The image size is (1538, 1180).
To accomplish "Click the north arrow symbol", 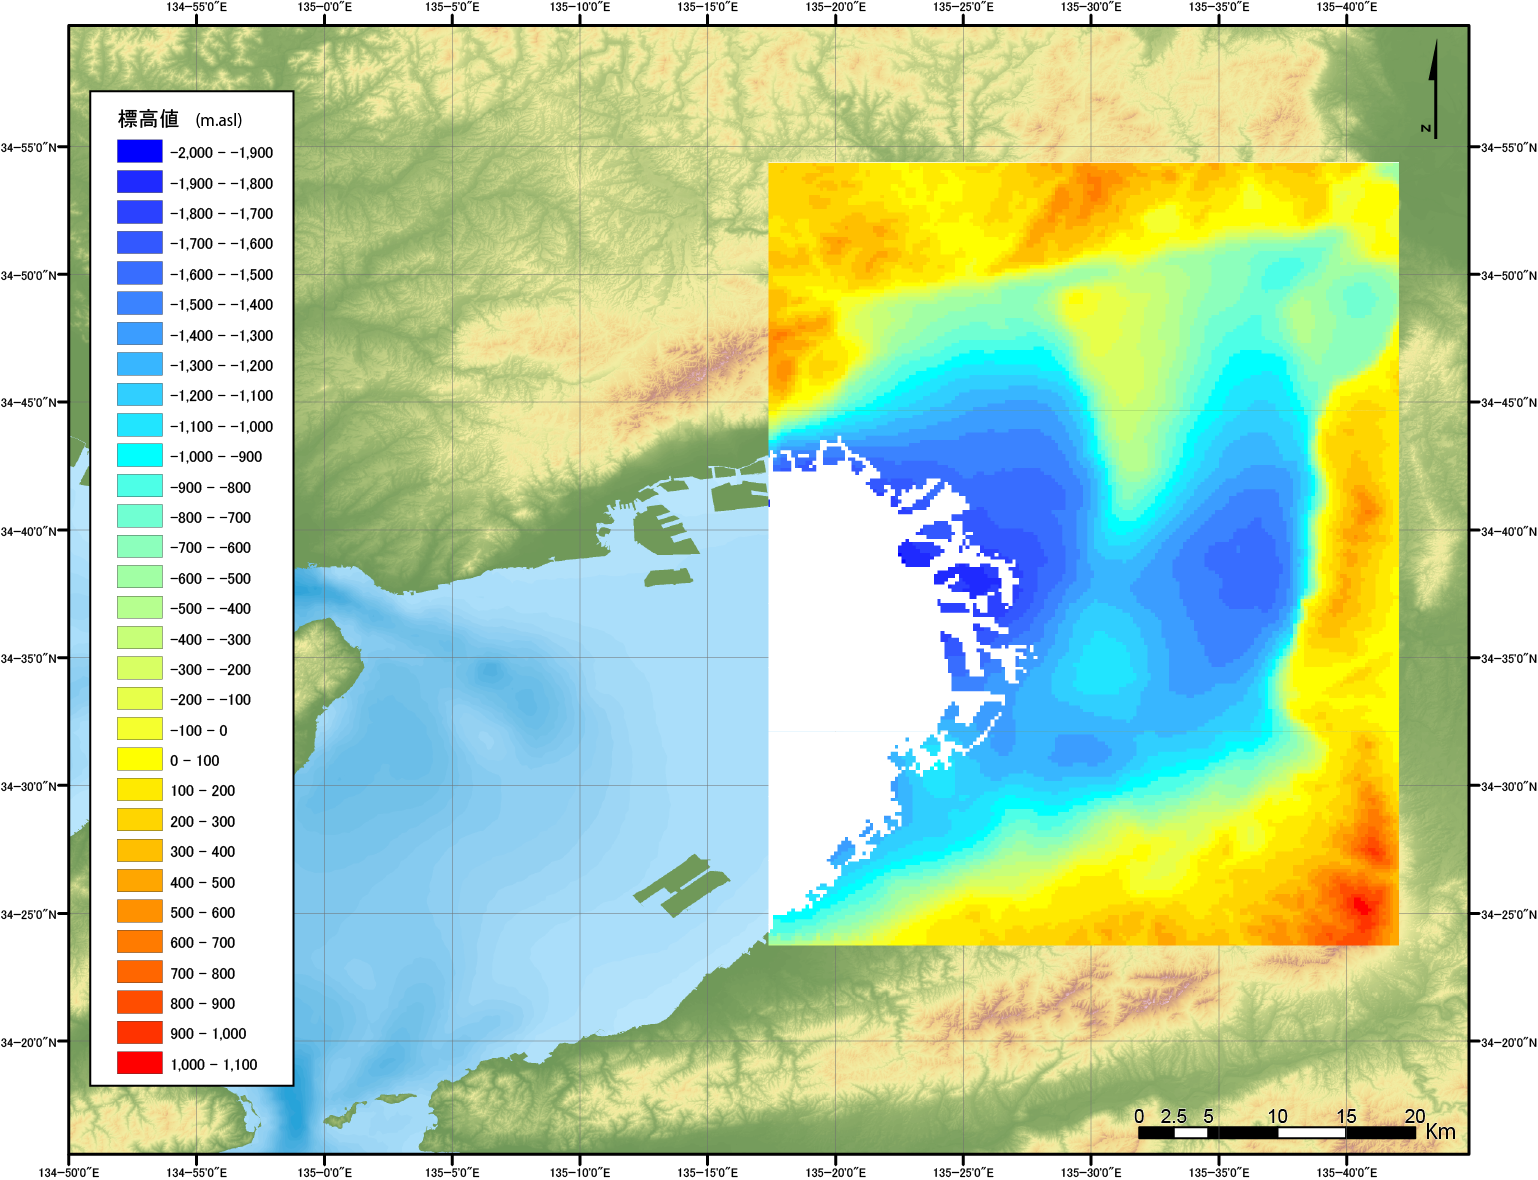I will [x=1433, y=88].
